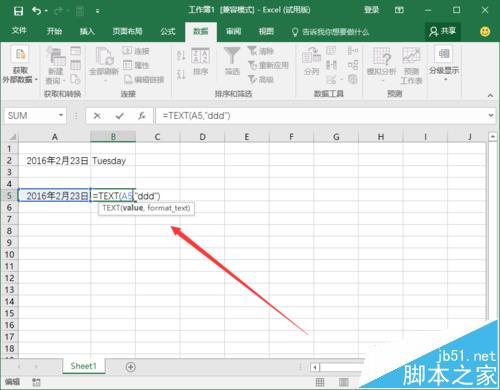
Task: Open the Undo history dropdown arrow
Action: point(46,11)
